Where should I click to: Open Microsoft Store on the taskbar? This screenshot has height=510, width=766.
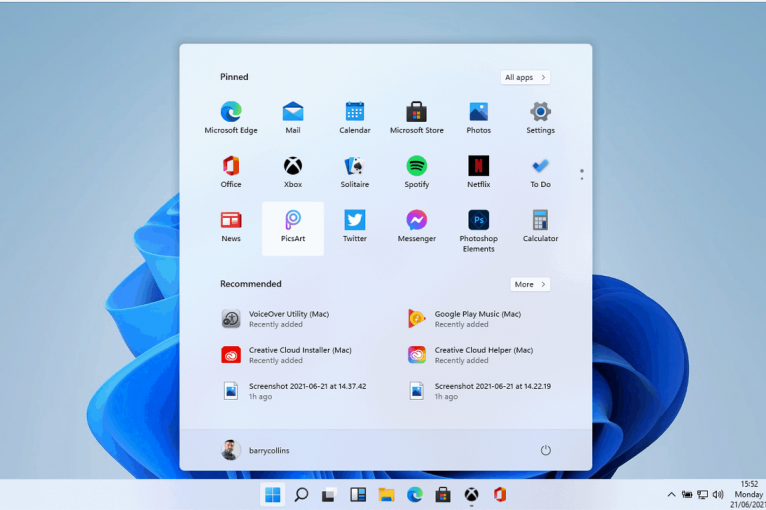click(x=443, y=495)
